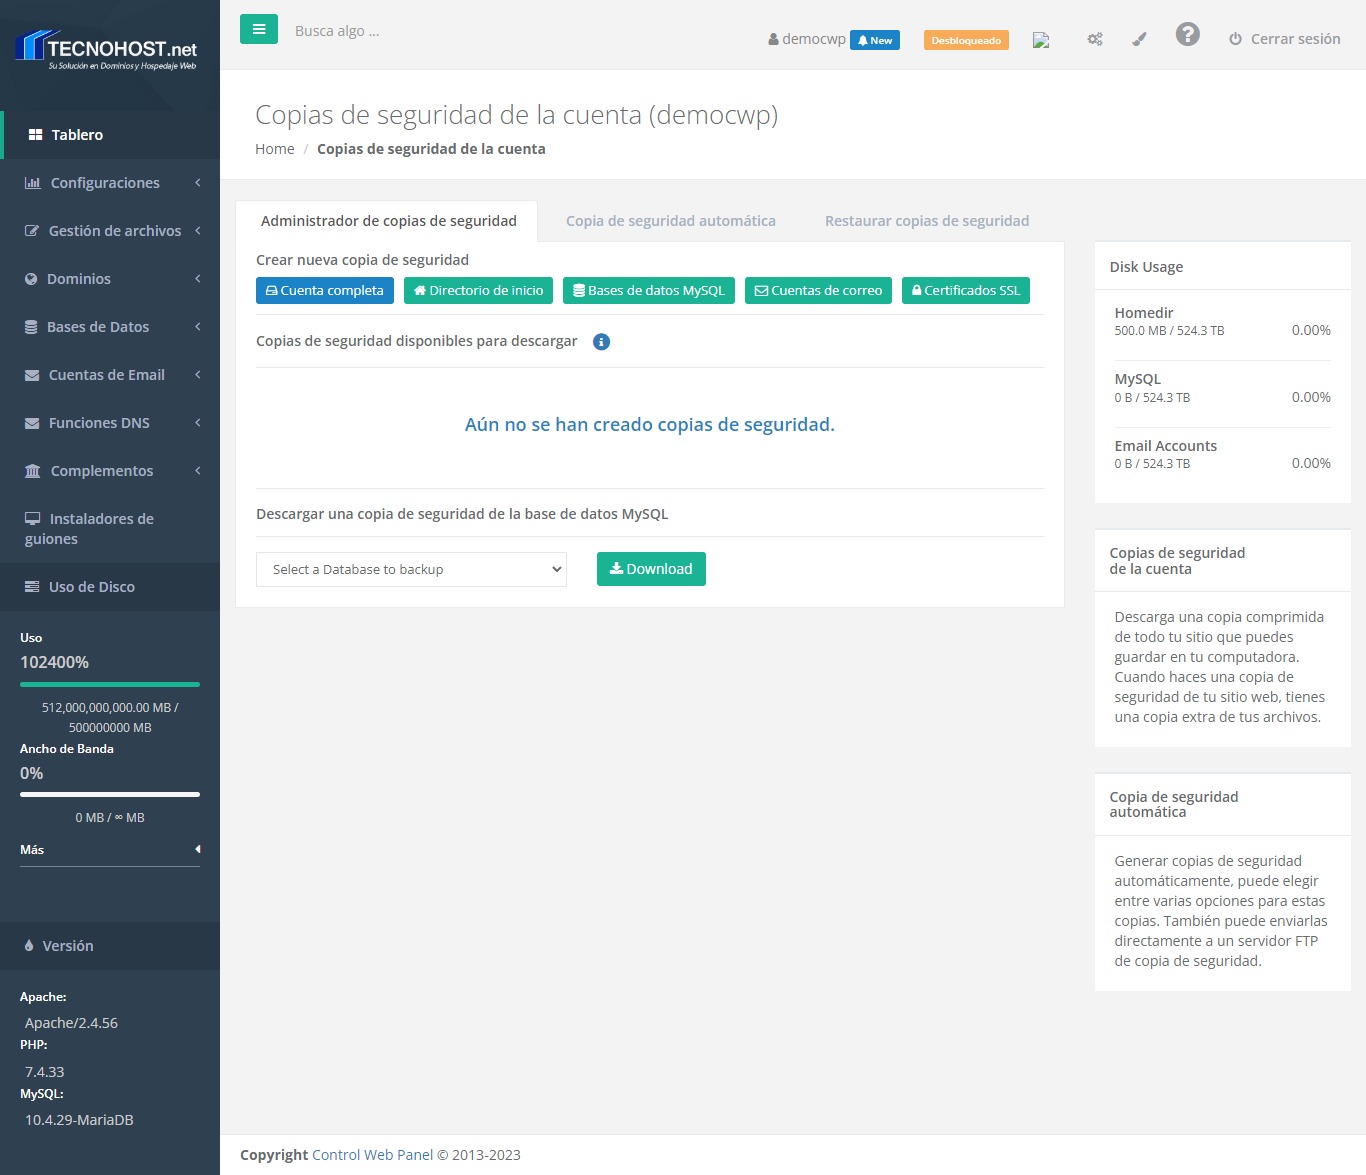Click the settings gears icon in header
The width and height of the screenshot is (1366, 1175).
pyautogui.click(x=1095, y=39)
